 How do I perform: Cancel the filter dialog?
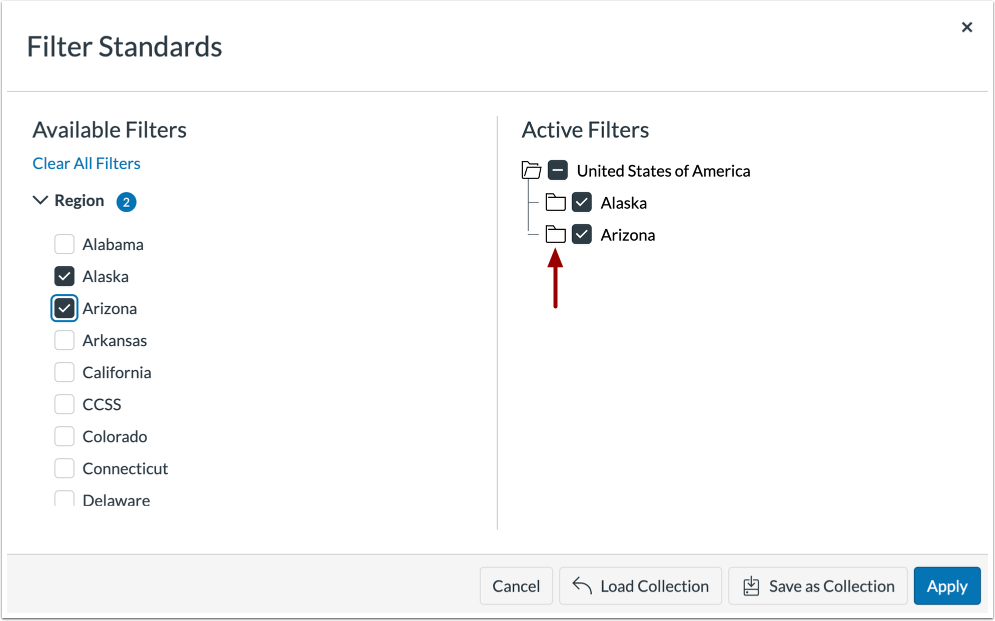(516, 586)
